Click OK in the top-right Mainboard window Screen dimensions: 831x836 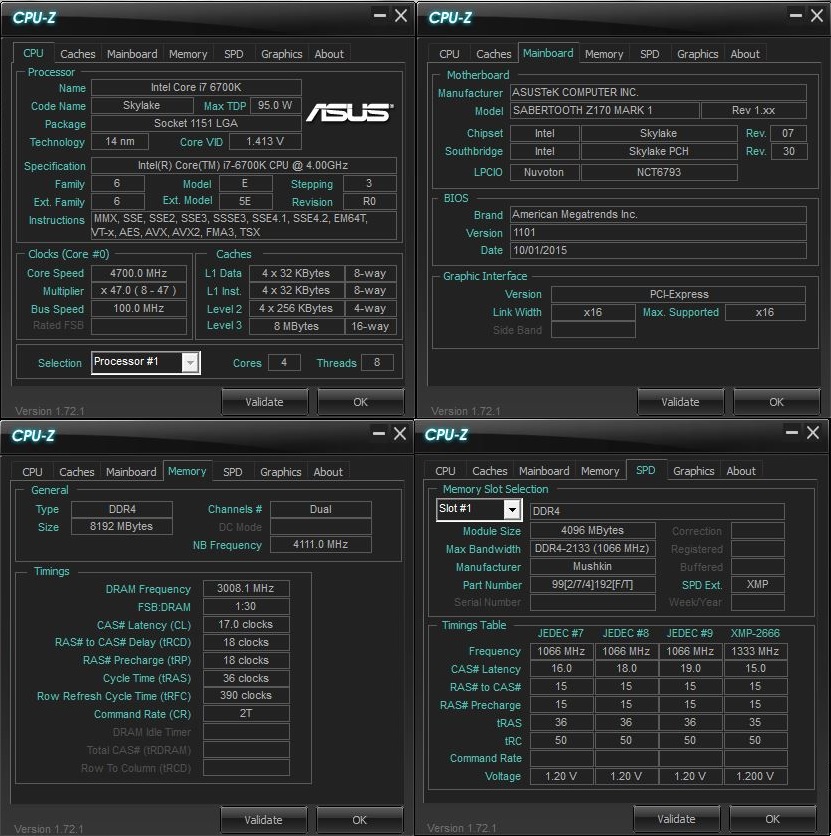point(776,402)
